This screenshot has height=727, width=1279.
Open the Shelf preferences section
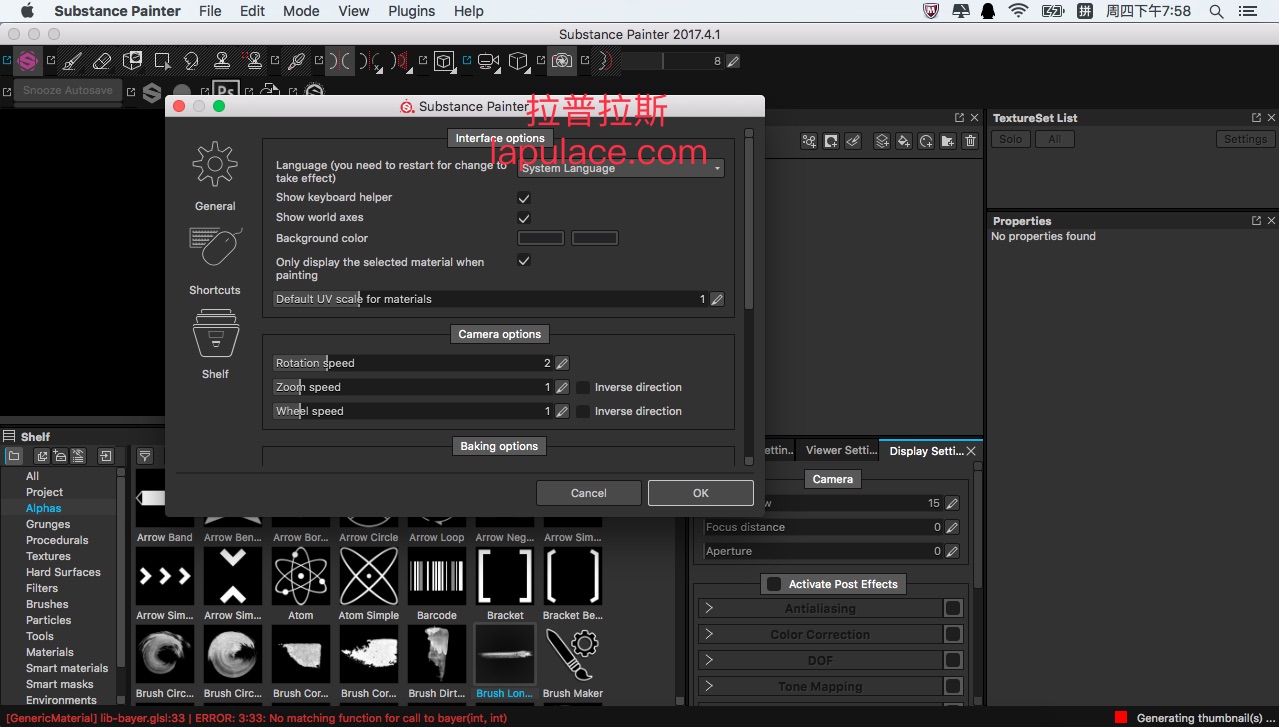point(215,344)
